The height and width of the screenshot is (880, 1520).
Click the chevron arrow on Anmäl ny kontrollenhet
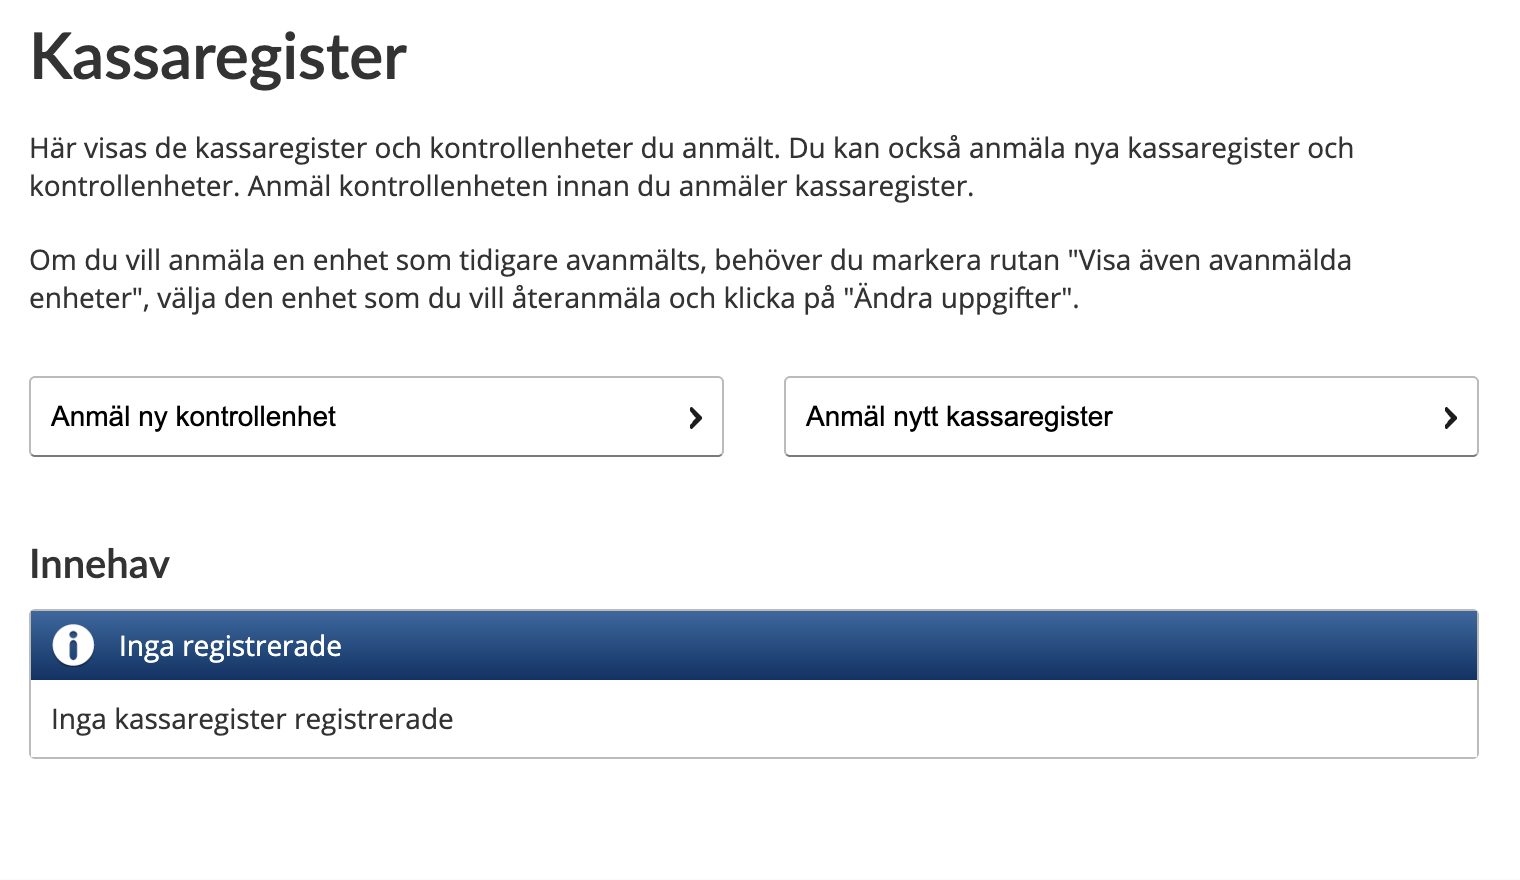pos(696,418)
